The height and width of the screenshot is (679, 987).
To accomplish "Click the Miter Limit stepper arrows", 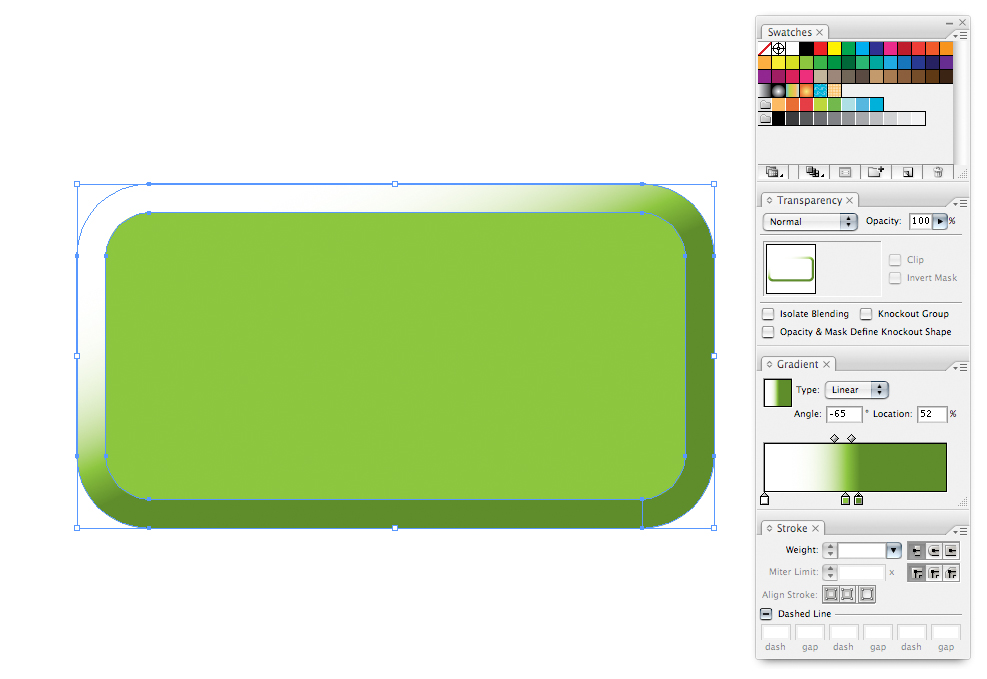I will 830,572.
